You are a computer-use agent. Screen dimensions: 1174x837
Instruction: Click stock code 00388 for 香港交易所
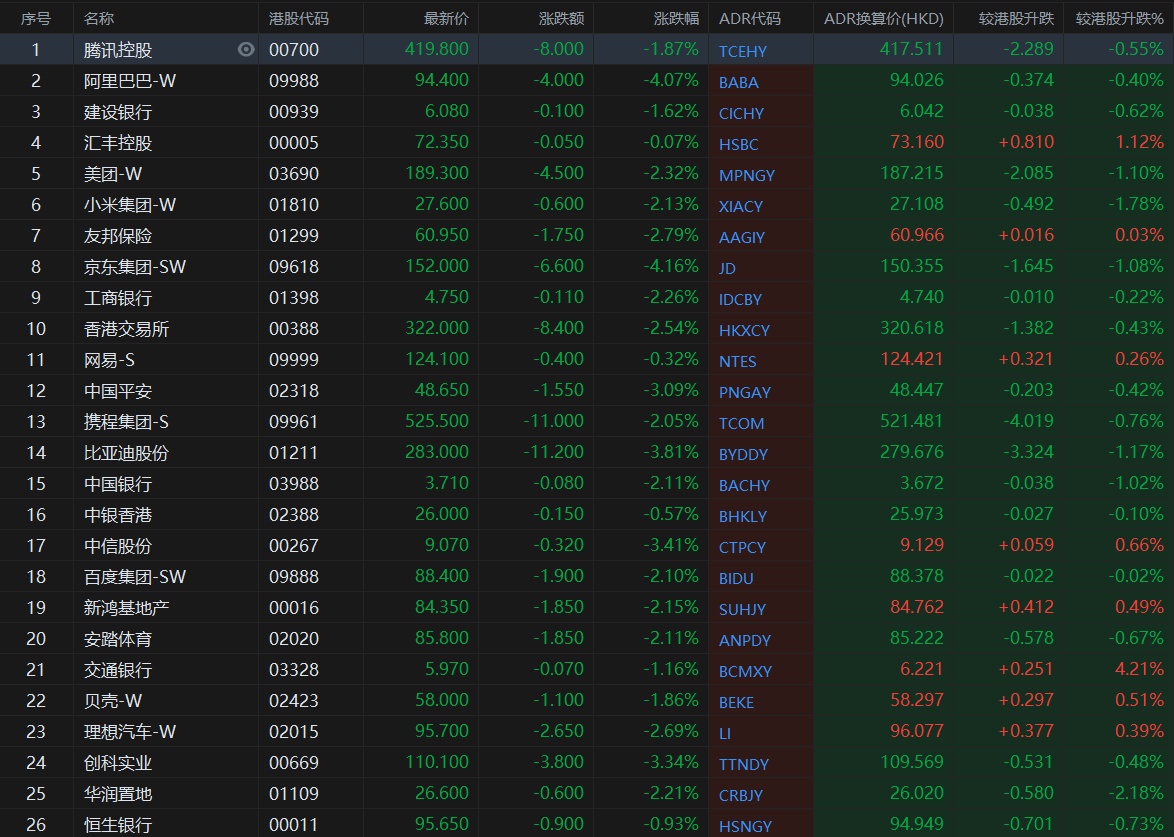coord(294,329)
